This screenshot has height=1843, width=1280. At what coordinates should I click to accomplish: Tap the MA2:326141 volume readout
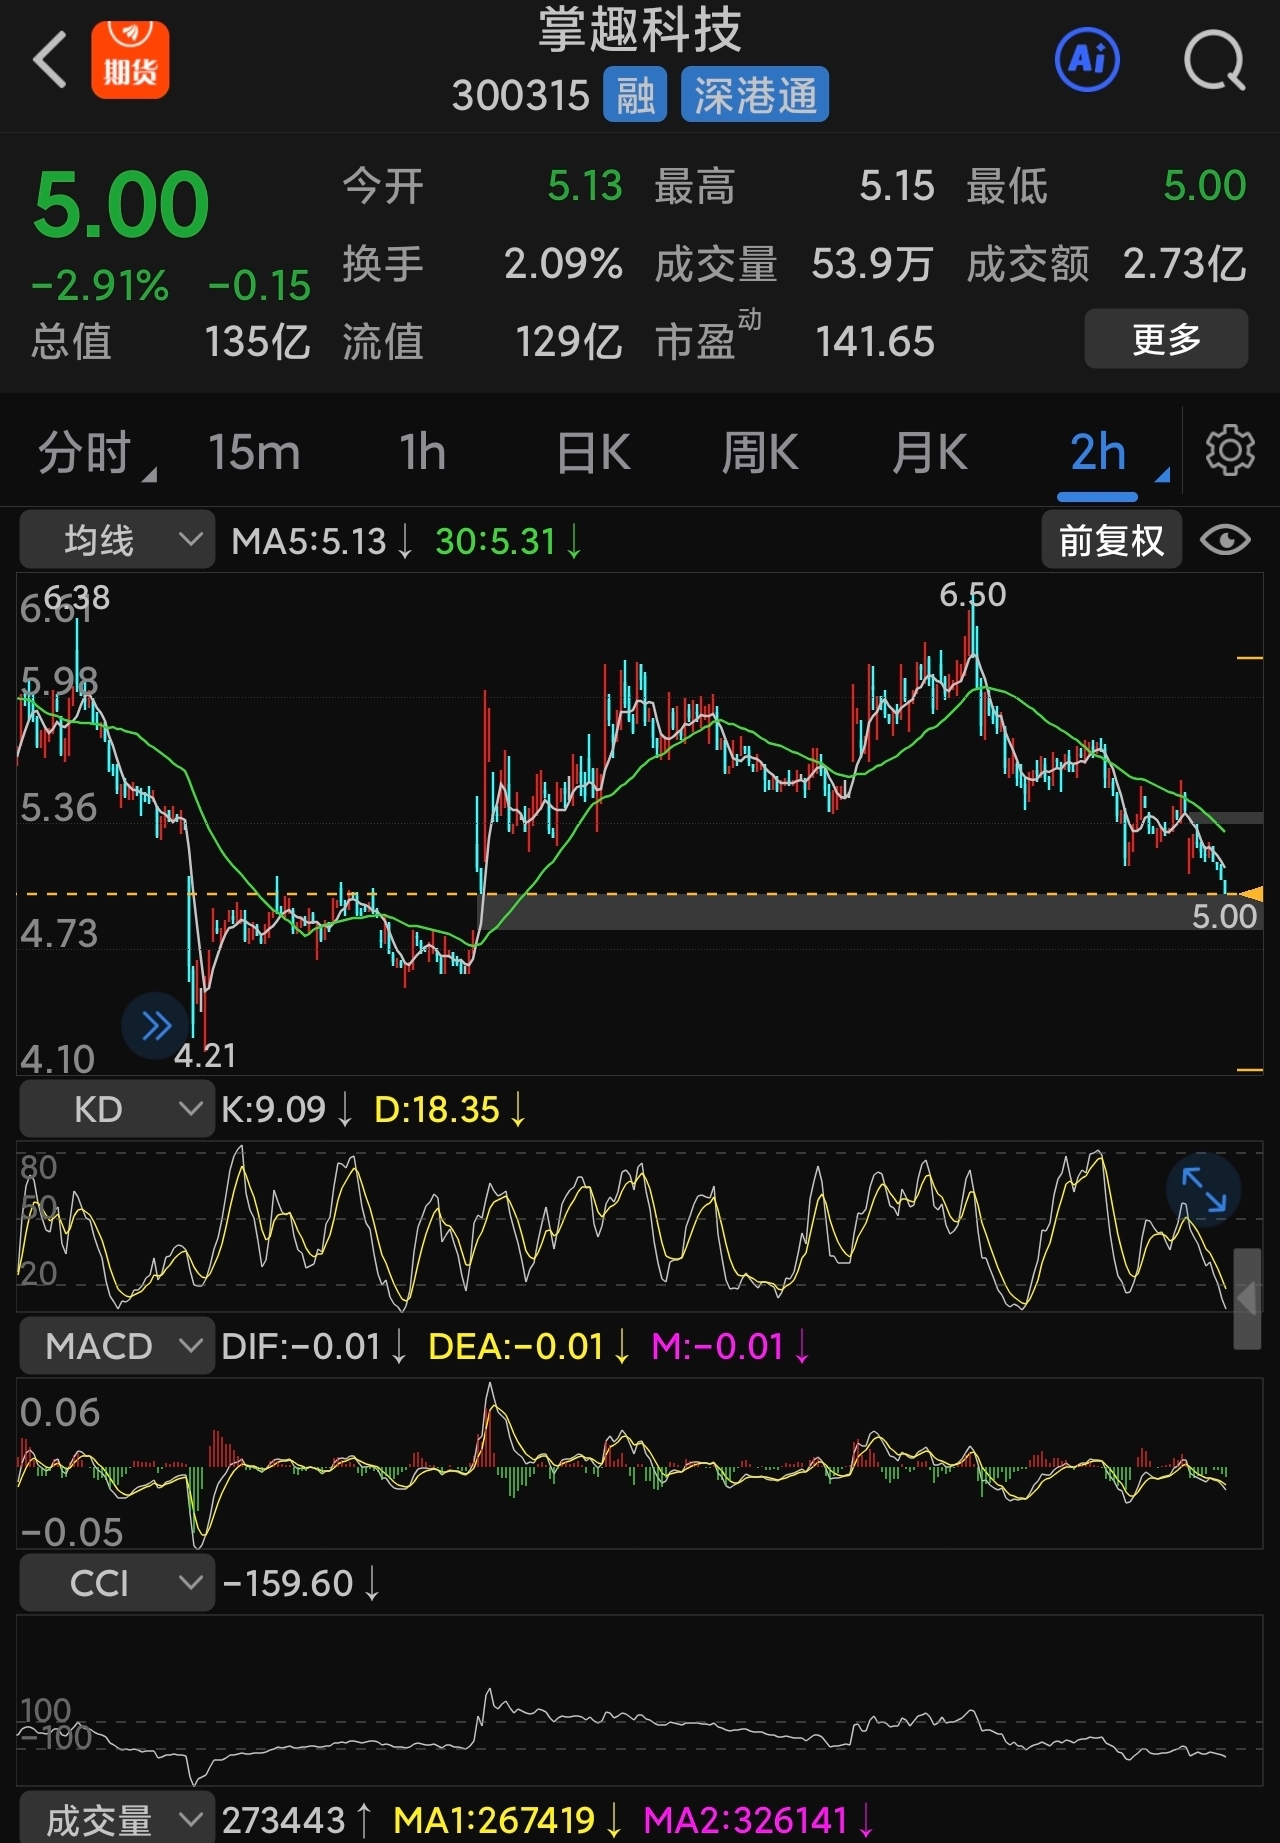[x=758, y=1820]
